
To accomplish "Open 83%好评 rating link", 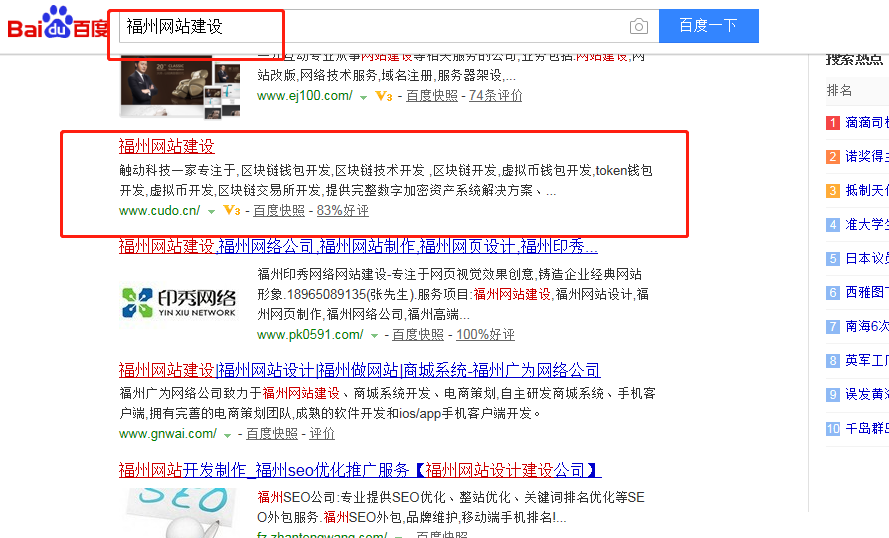I will point(342,211).
